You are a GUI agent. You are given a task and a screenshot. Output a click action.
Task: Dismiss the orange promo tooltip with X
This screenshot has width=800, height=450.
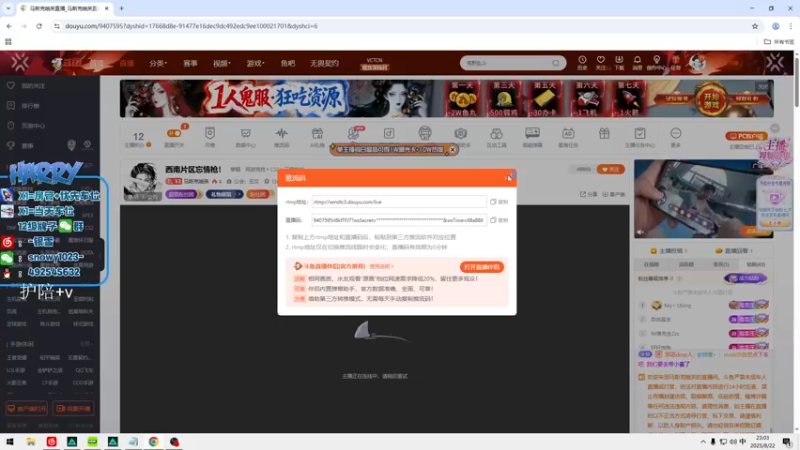pos(453,149)
